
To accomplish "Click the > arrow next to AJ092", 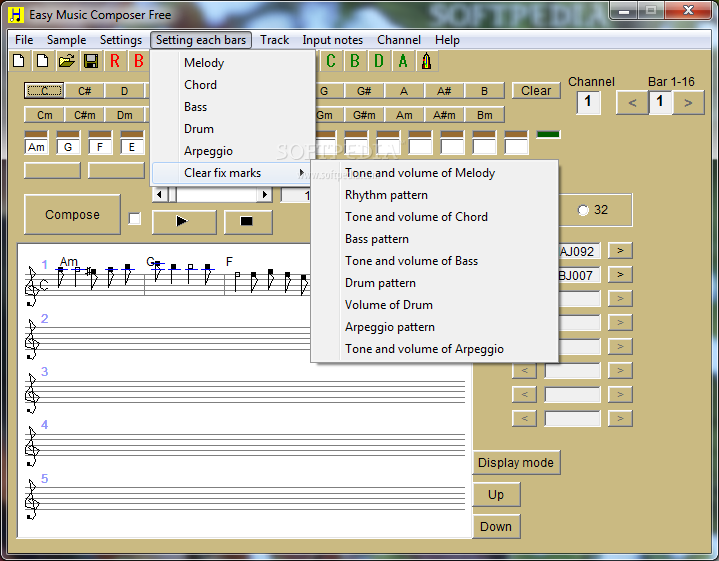I will [x=620, y=250].
